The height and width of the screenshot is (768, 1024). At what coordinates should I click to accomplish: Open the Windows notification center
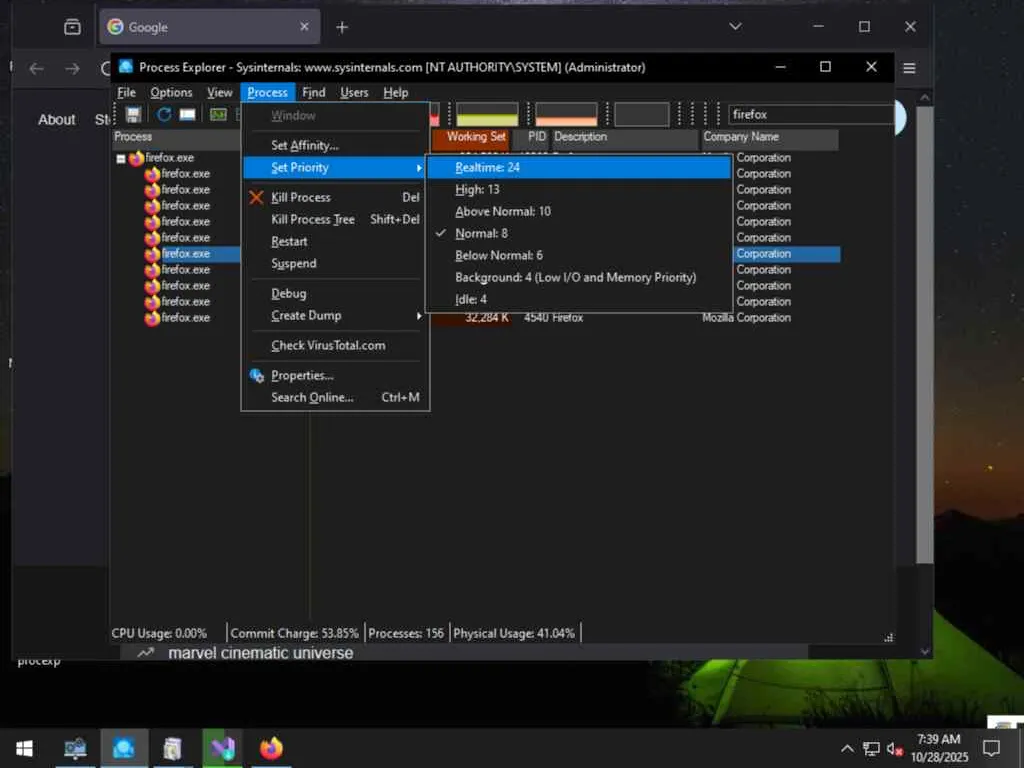pyautogui.click(x=991, y=748)
